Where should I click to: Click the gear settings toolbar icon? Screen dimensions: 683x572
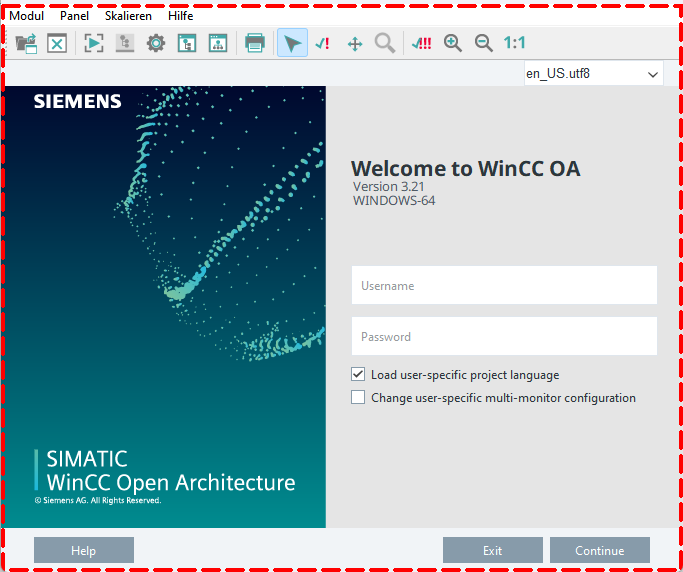click(x=155, y=43)
